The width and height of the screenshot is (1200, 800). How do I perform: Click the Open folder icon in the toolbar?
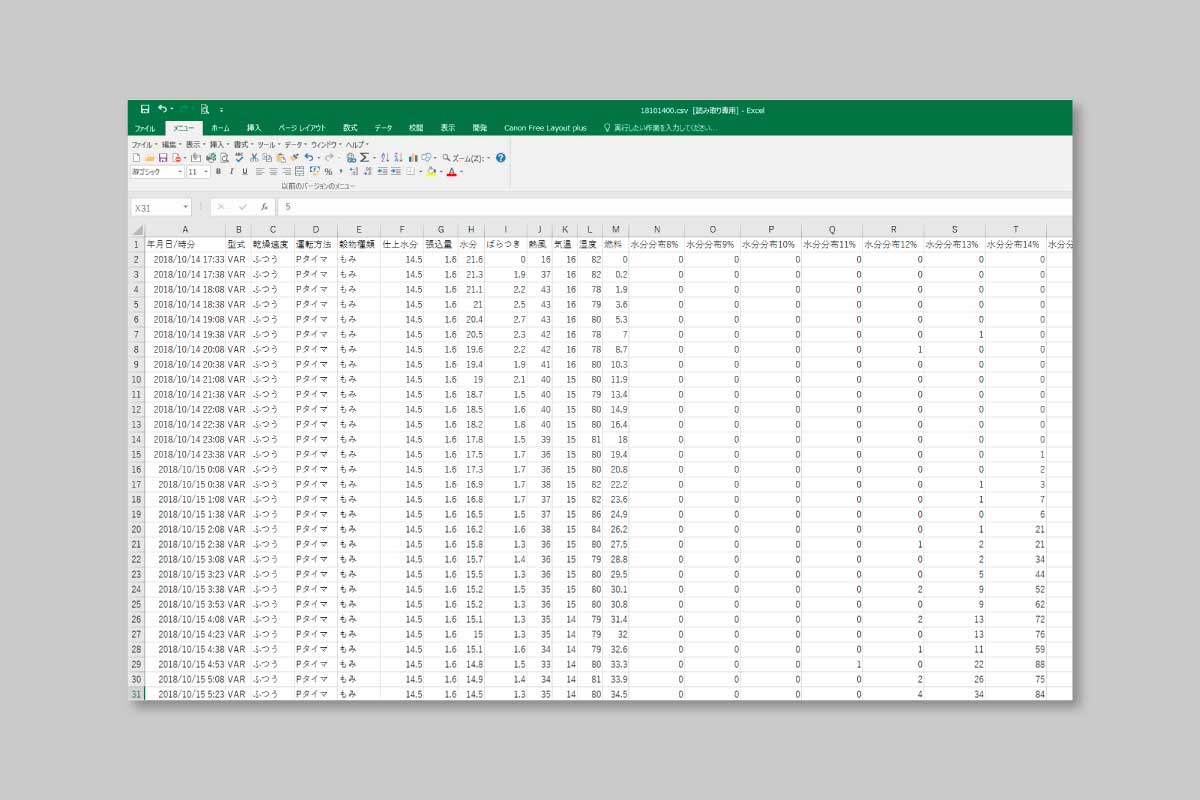pyautogui.click(x=150, y=158)
